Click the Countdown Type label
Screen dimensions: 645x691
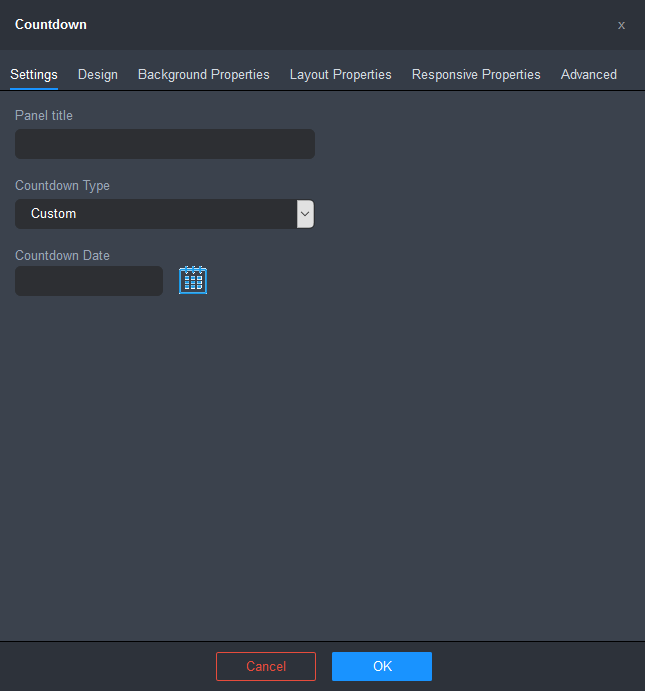[x=62, y=186]
